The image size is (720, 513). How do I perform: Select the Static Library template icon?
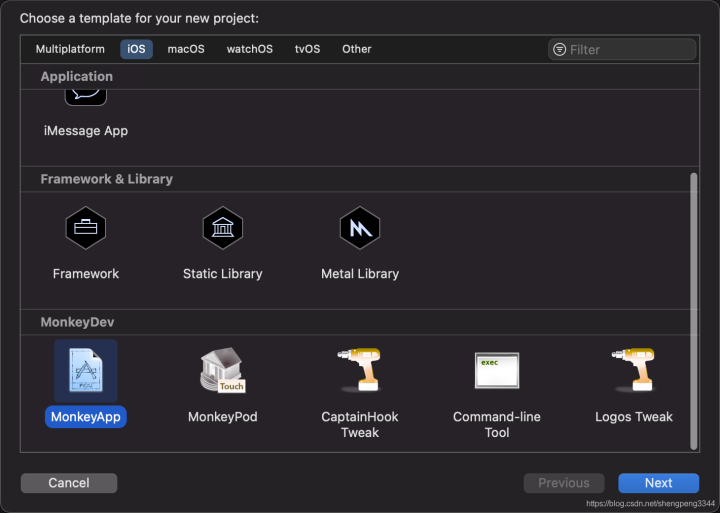223,228
